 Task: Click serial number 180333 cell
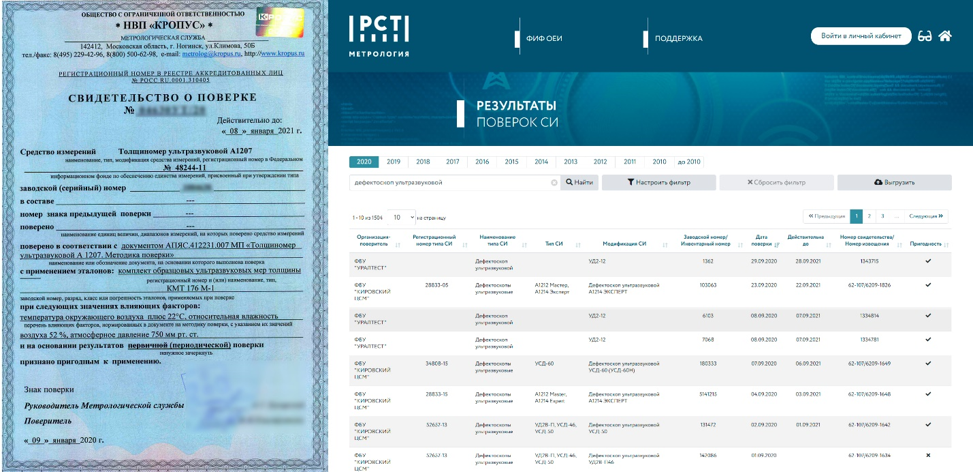(x=709, y=363)
